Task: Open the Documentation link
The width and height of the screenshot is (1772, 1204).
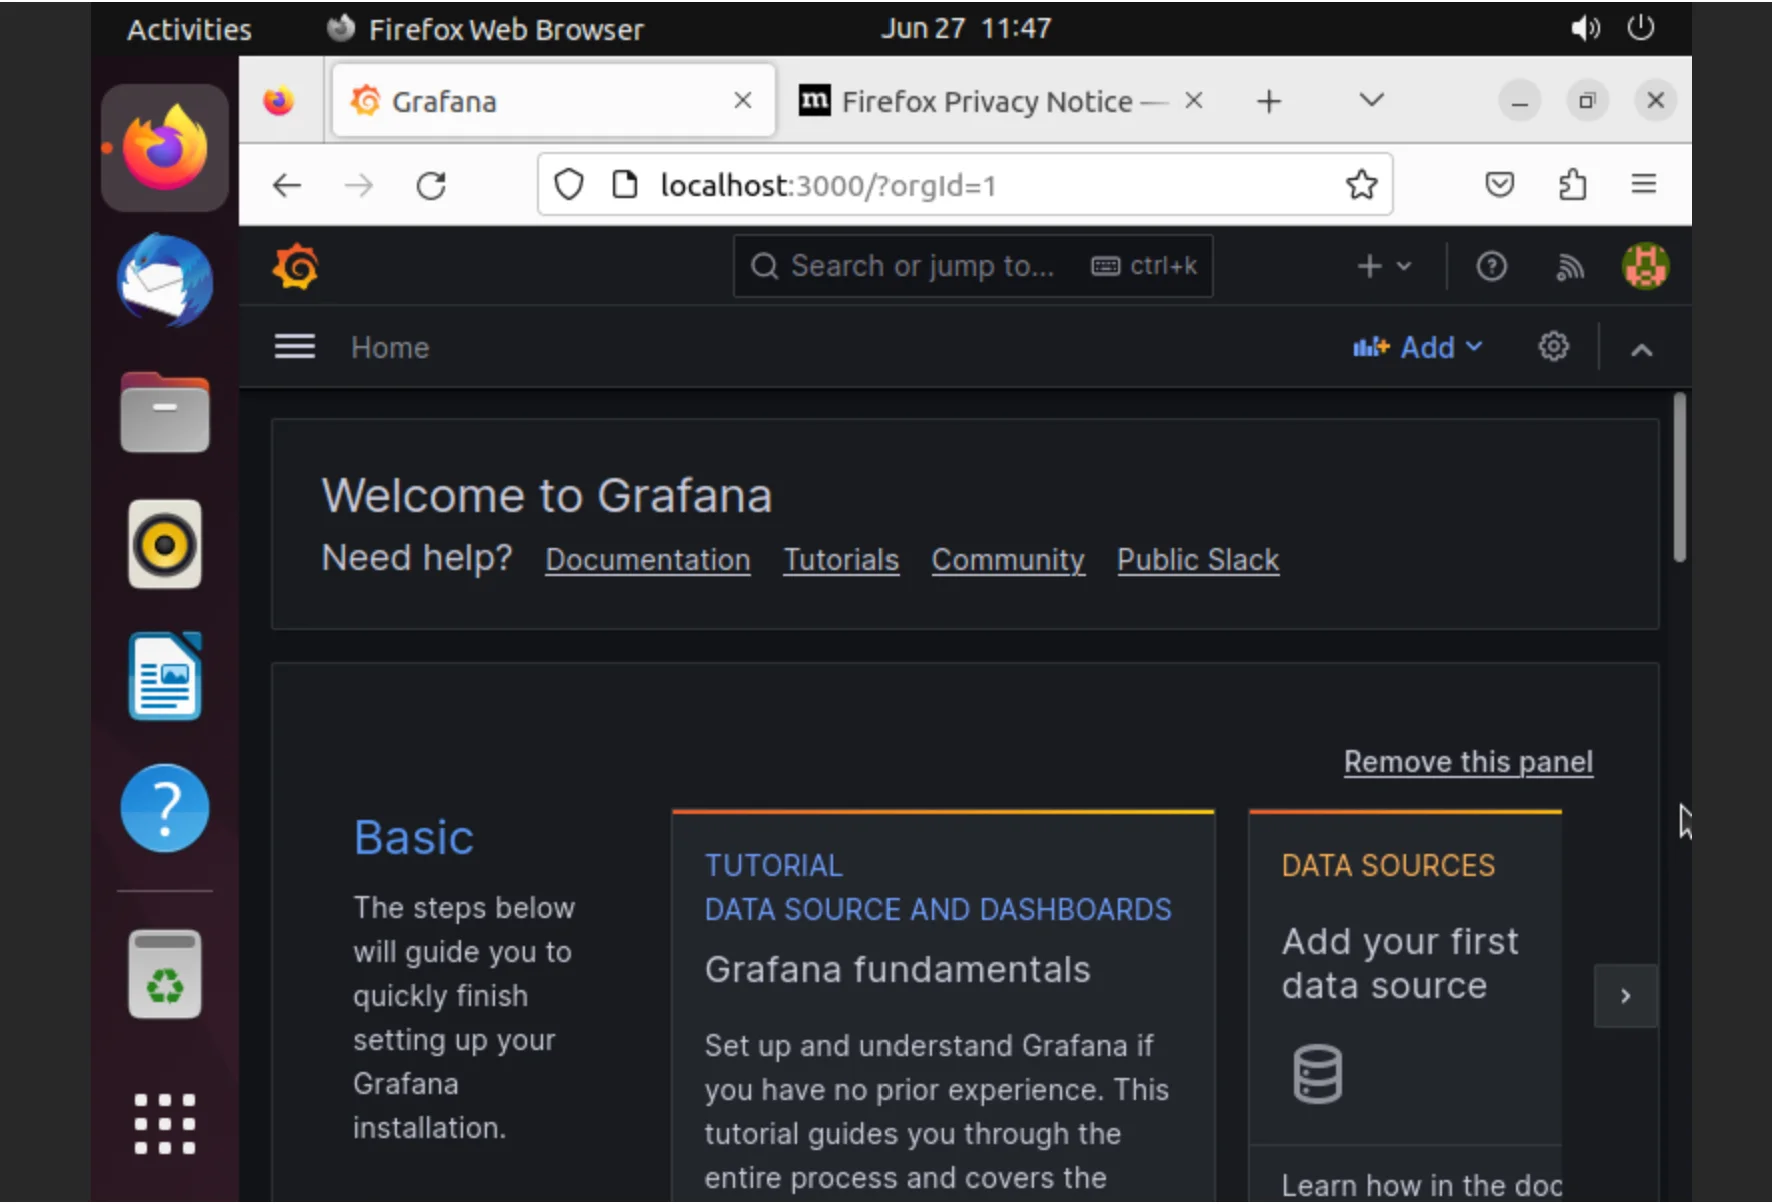Action: [647, 560]
